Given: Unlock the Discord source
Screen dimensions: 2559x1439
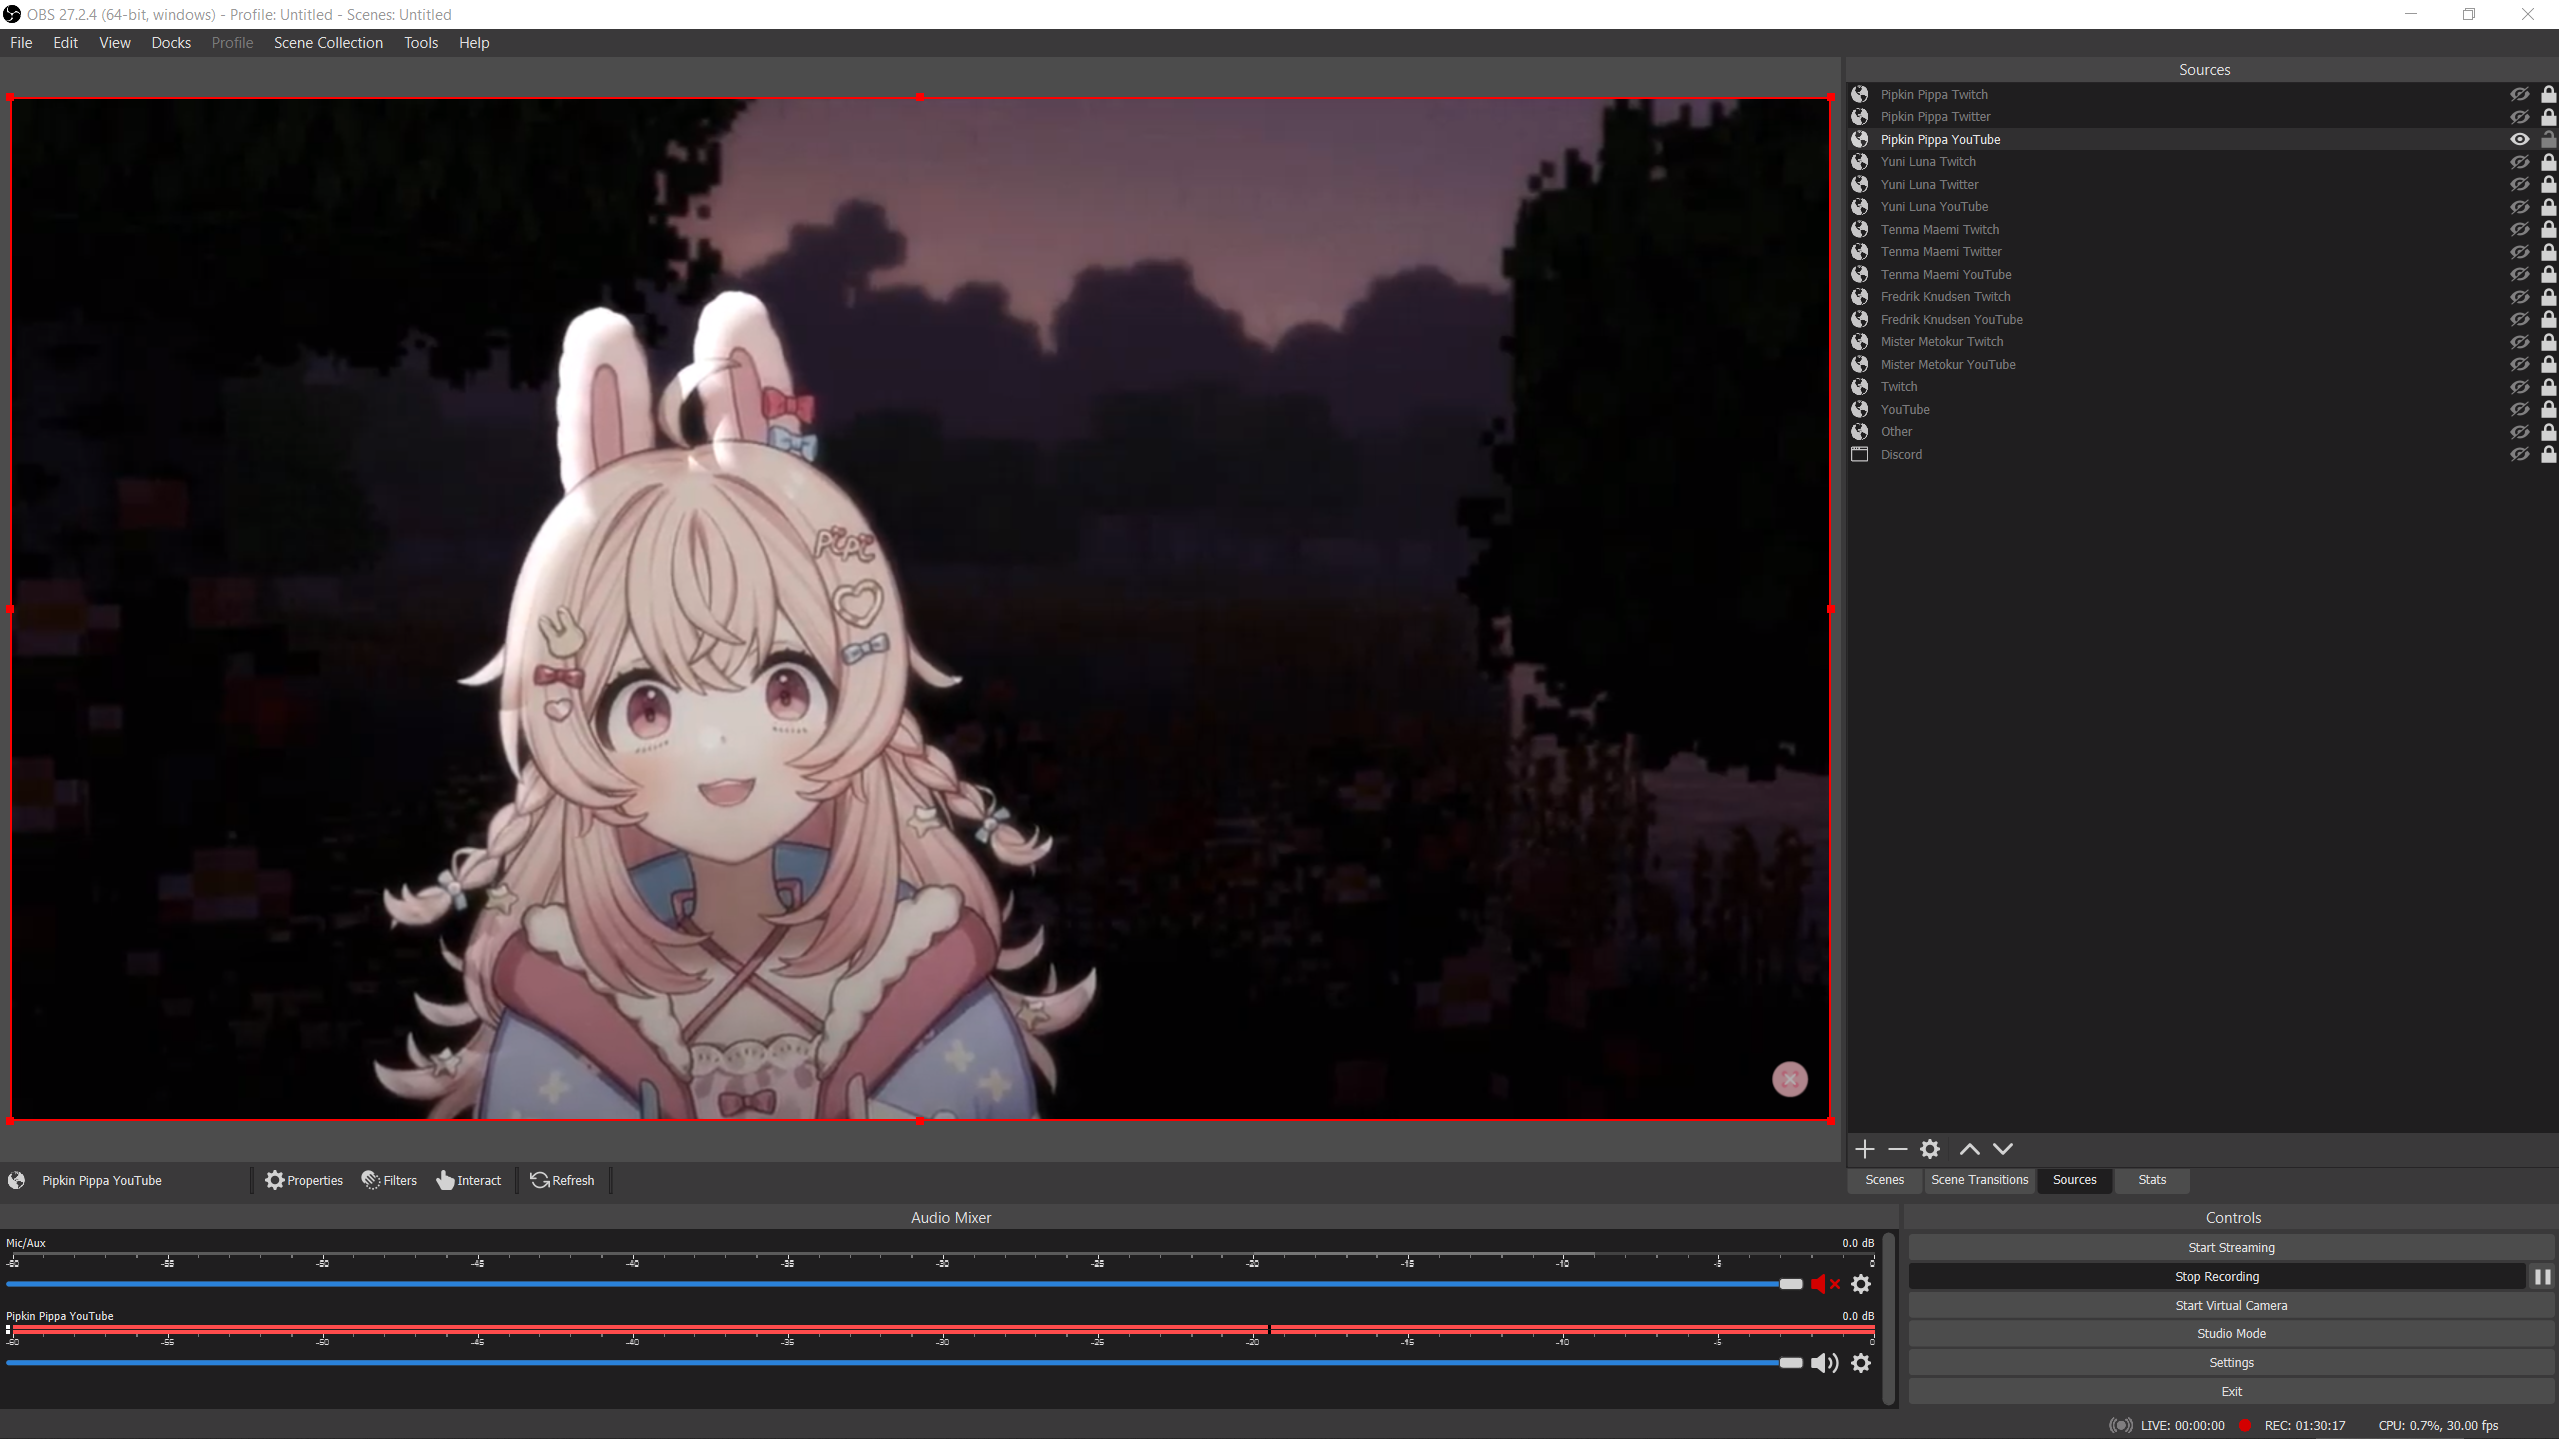Looking at the screenshot, I should pos(2549,454).
